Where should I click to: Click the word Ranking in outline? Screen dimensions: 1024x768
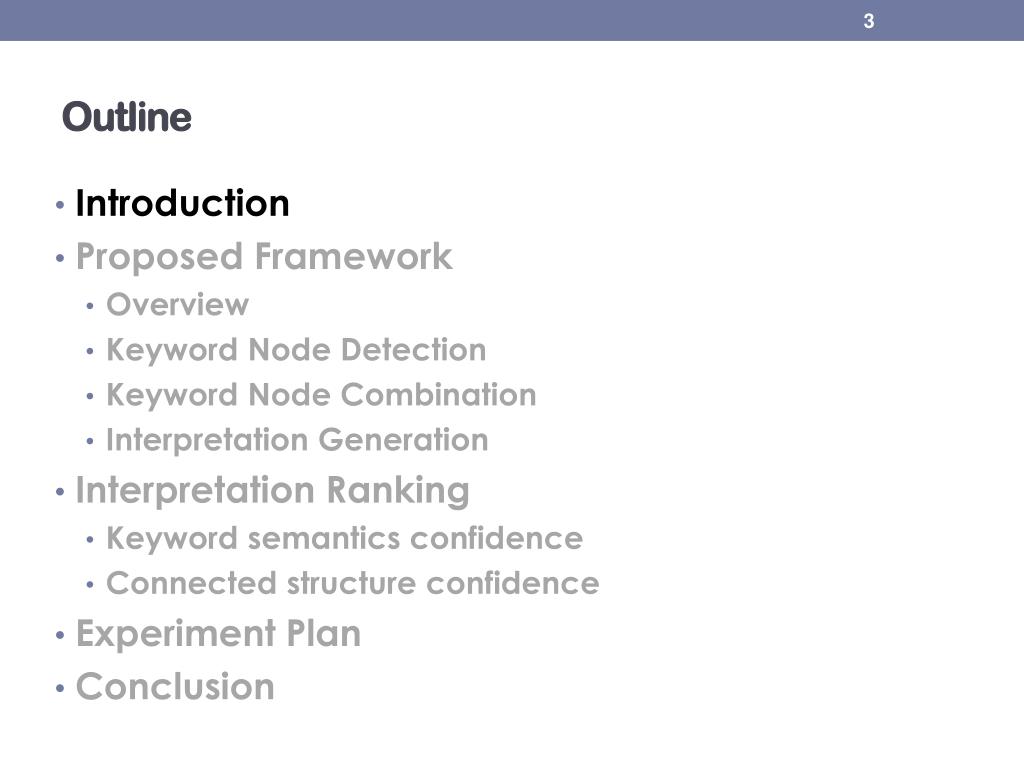tap(398, 491)
